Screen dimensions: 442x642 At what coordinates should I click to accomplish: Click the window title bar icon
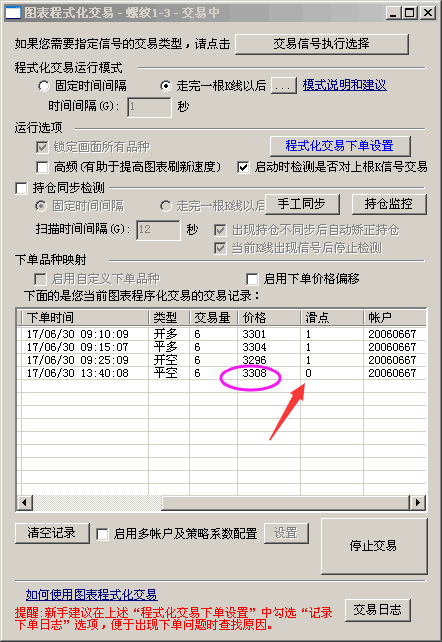point(13,13)
